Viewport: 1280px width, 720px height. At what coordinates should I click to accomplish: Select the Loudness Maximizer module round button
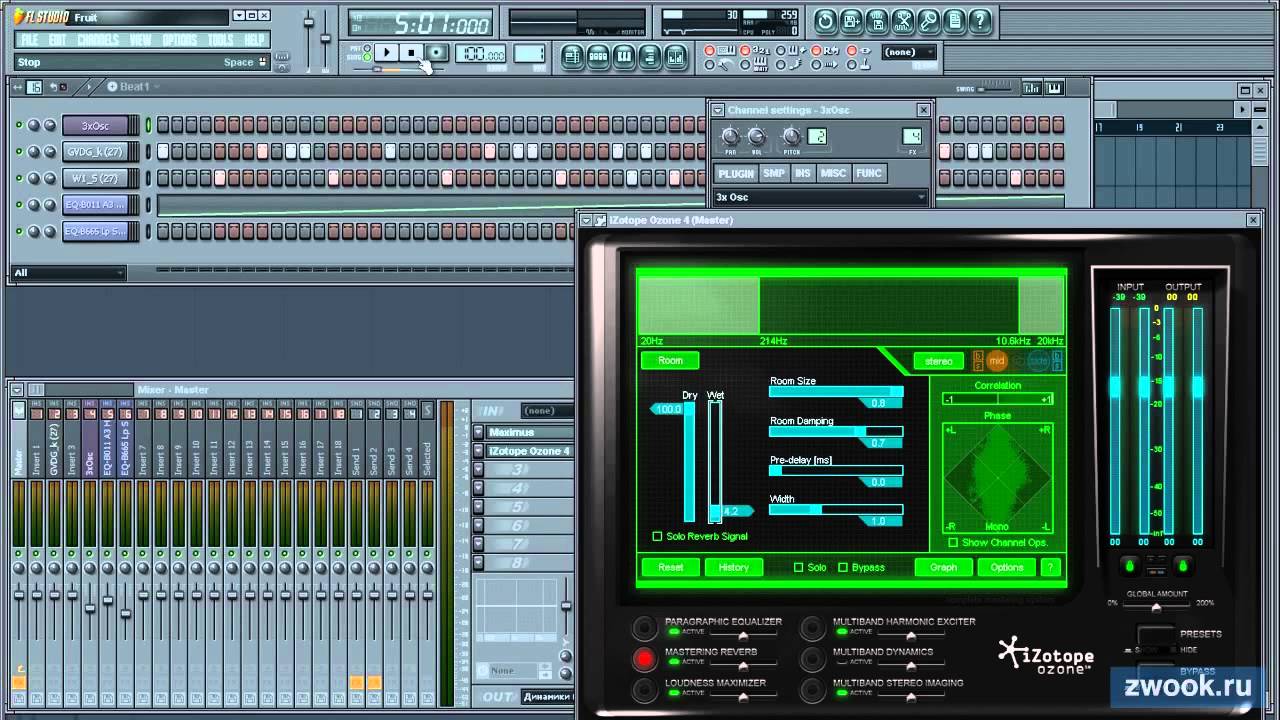tap(644, 689)
